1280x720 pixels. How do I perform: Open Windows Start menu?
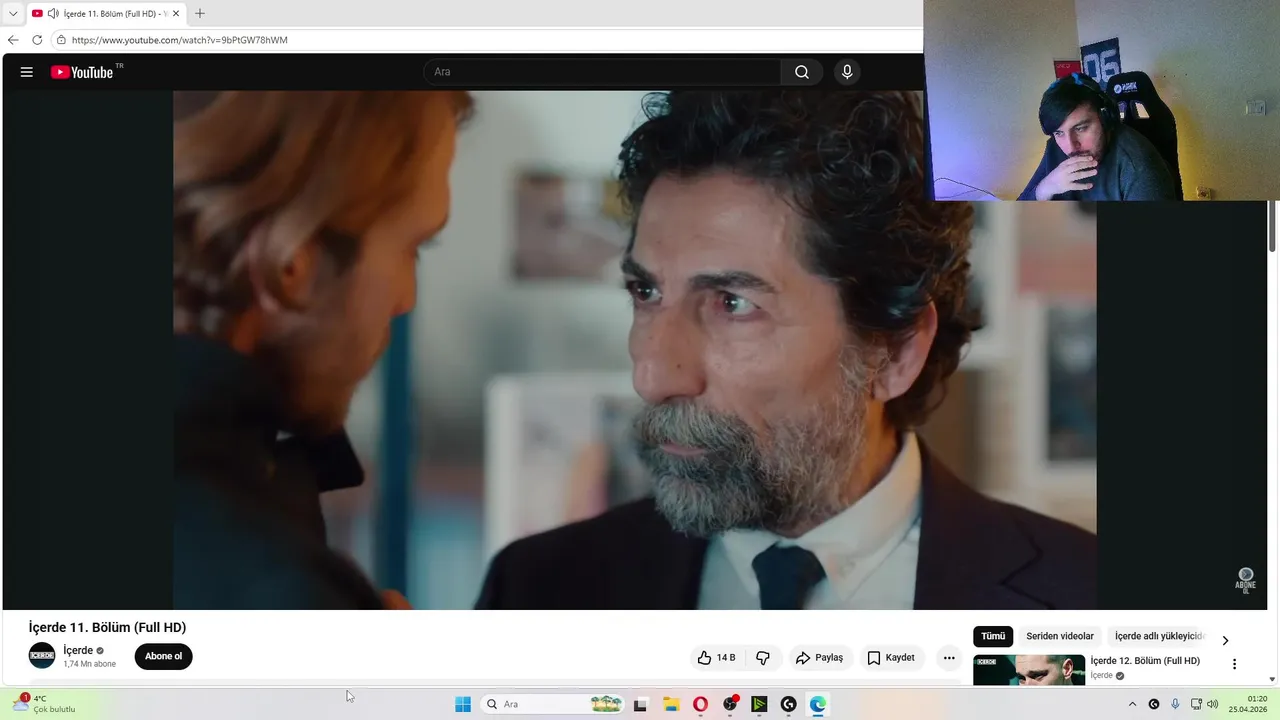(x=462, y=704)
